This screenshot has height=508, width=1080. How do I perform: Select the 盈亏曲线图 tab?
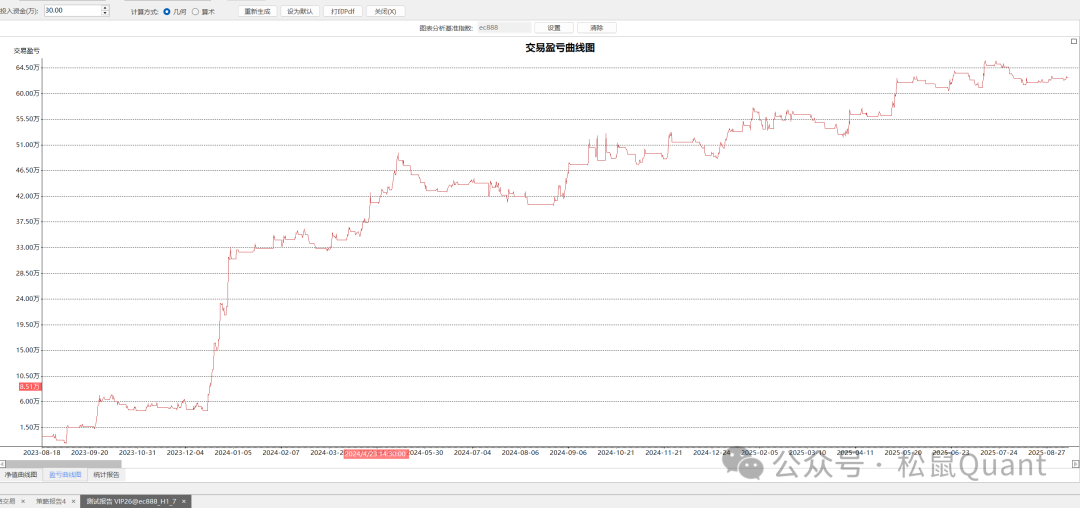[x=65, y=474]
